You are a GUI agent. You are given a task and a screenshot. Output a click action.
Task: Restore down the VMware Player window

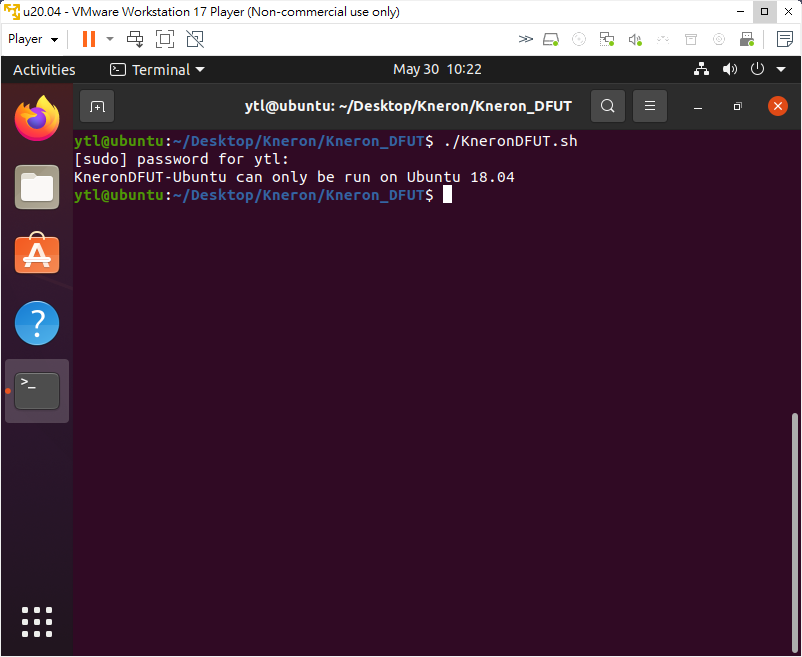(x=765, y=11)
